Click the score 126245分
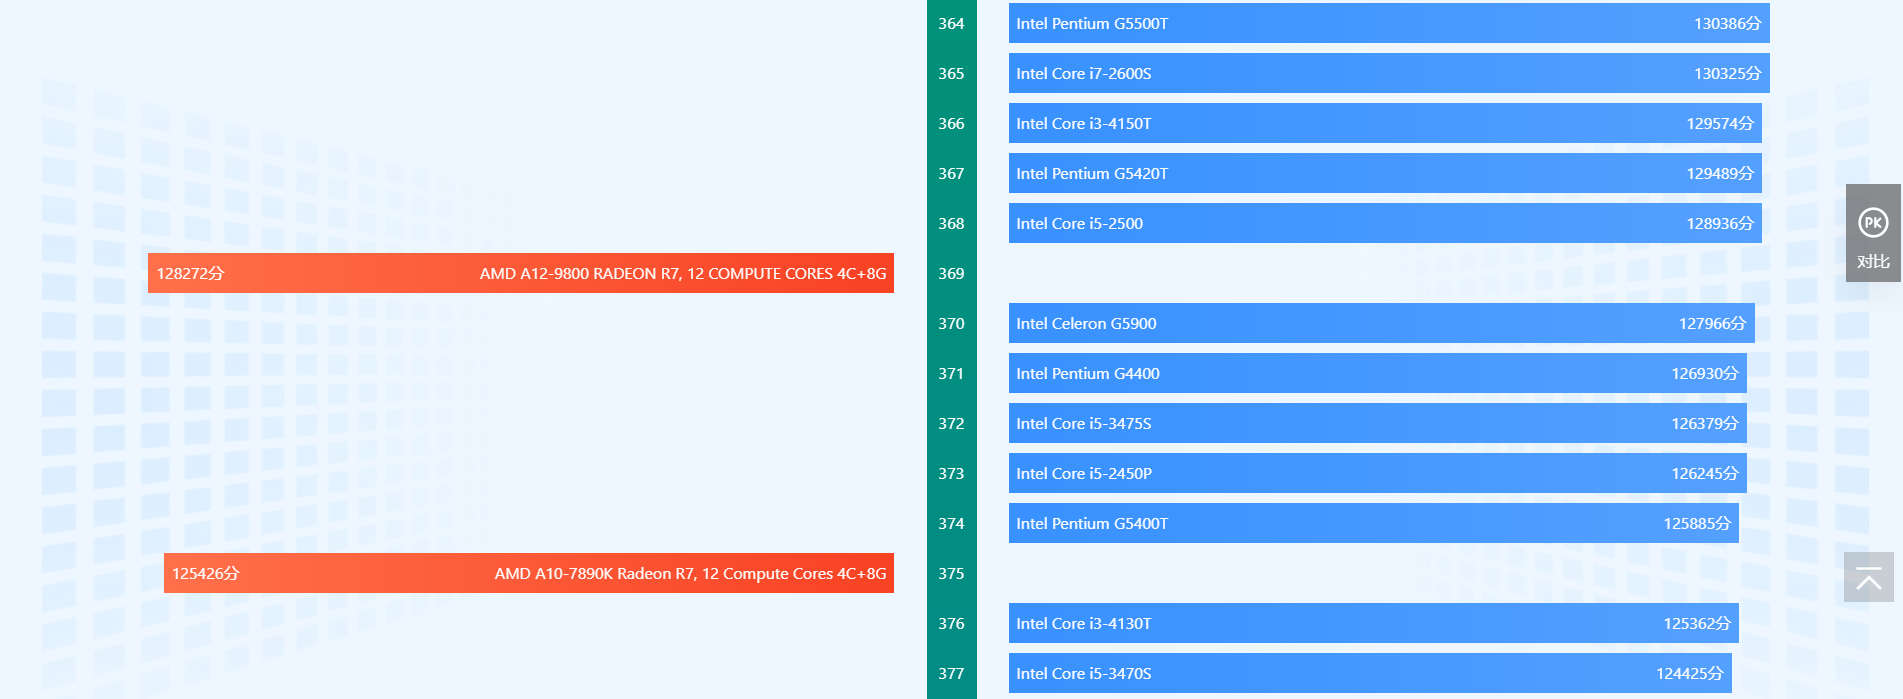This screenshot has width=1903, height=699. [1705, 473]
